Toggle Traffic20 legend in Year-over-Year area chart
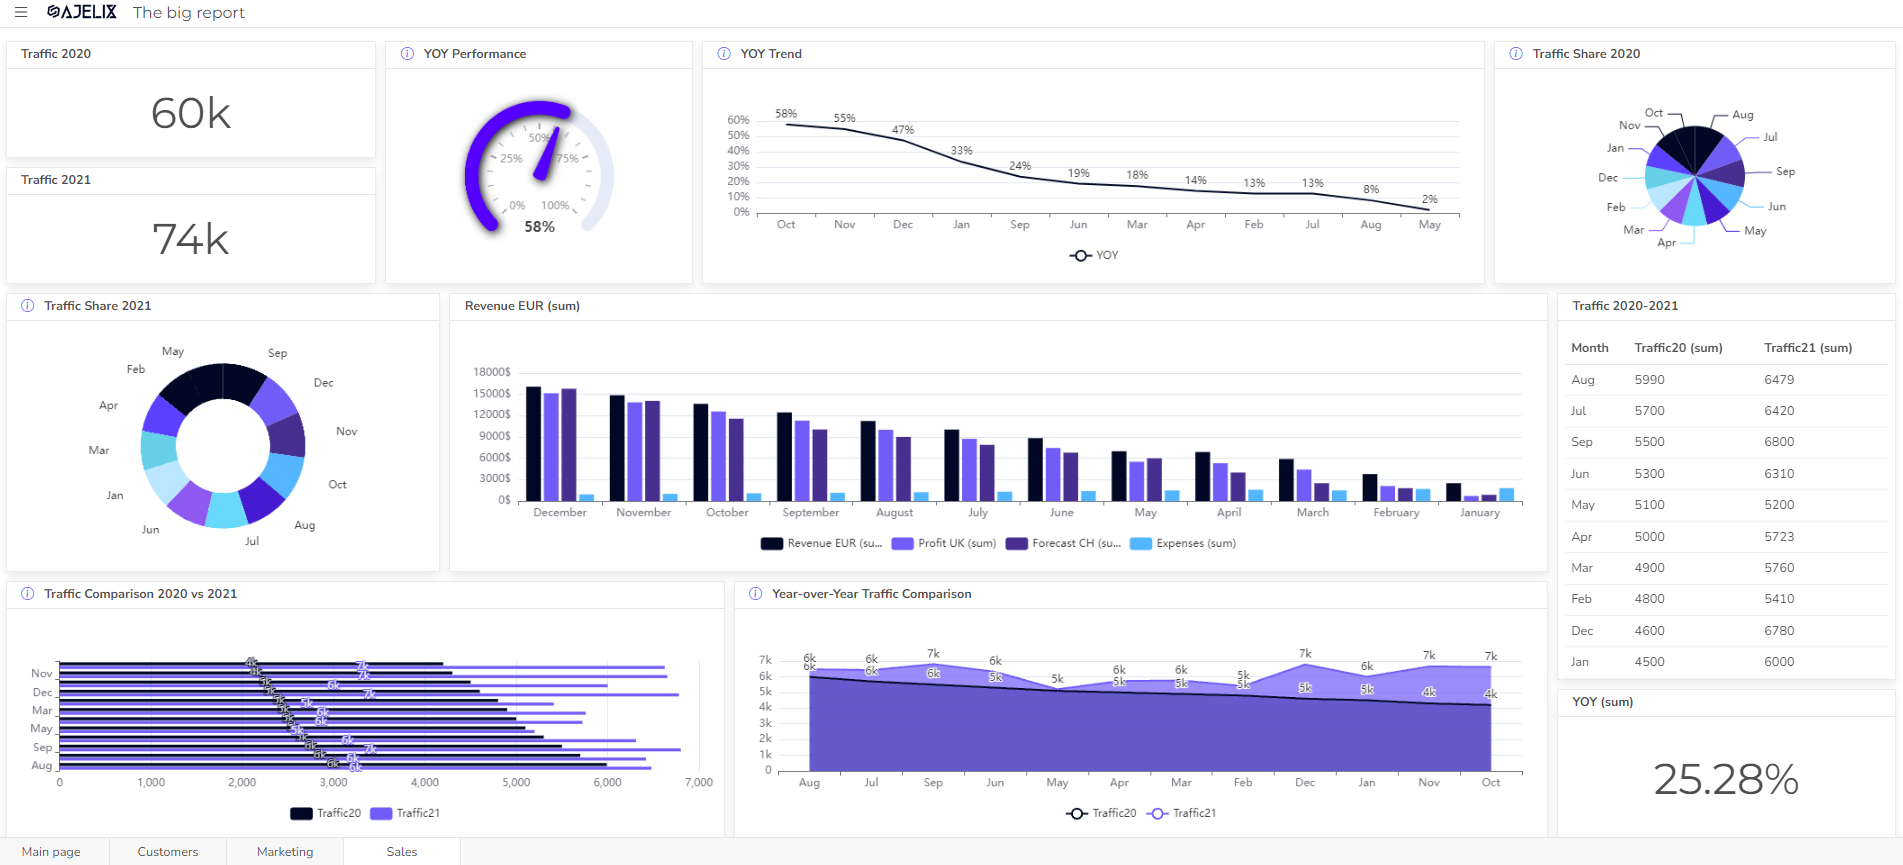This screenshot has width=1903, height=865. tap(1101, 814)
